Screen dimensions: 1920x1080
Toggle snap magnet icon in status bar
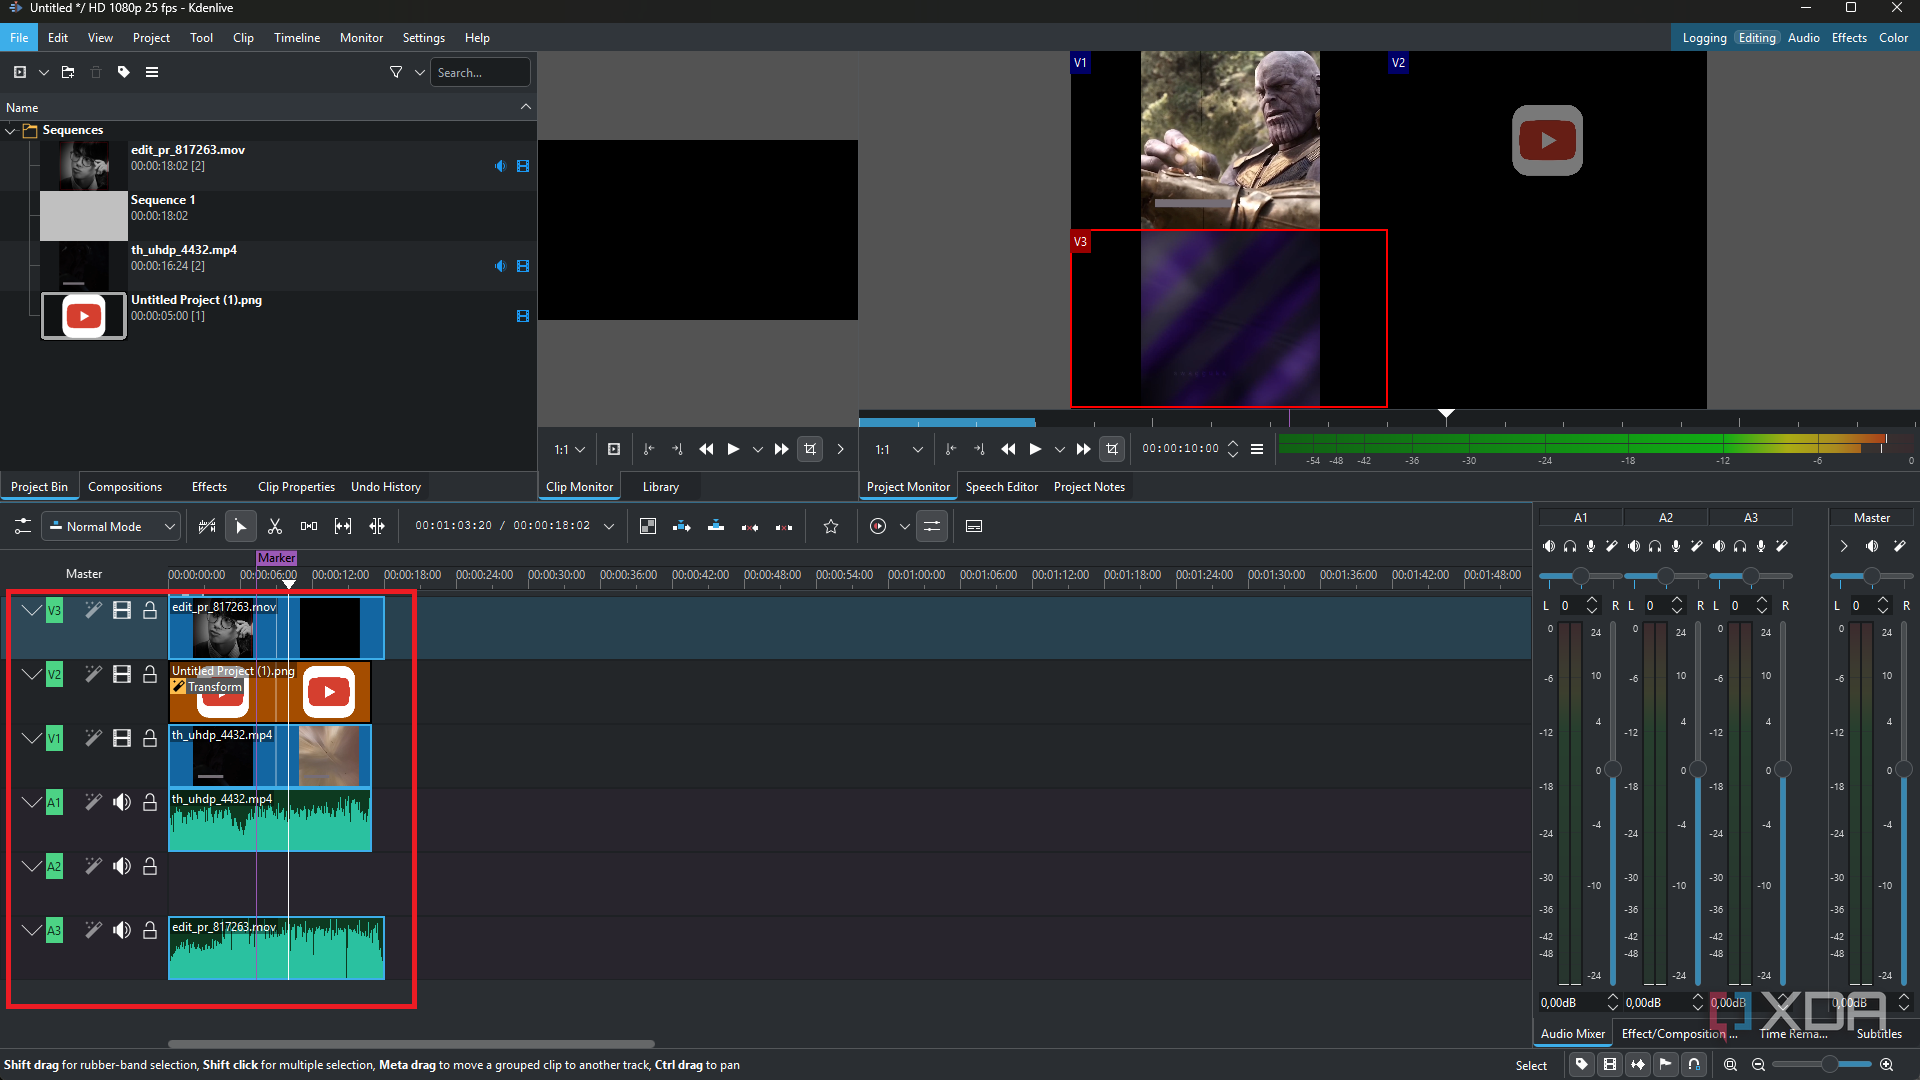(1694, 1065)
